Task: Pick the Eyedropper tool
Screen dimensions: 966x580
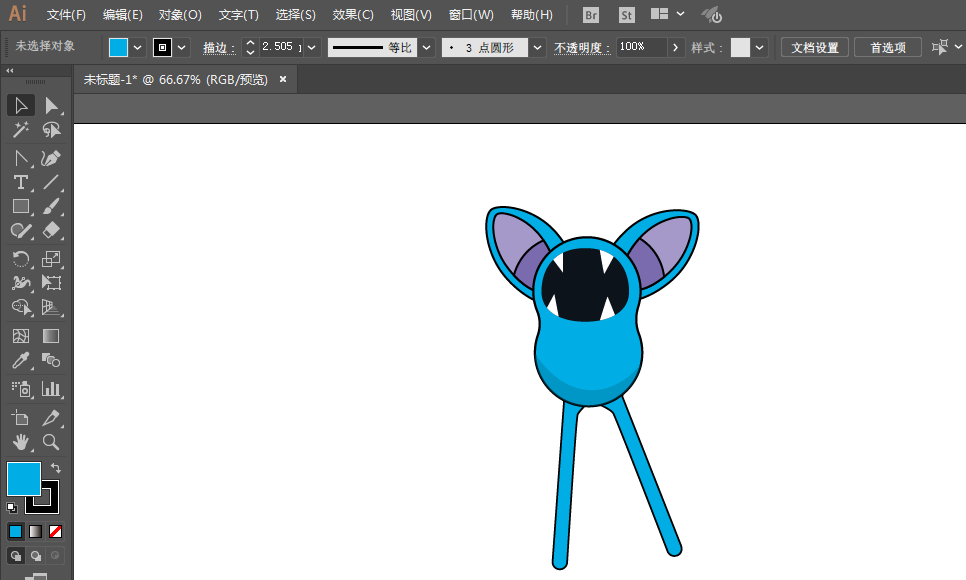Action: coord(20,361)
